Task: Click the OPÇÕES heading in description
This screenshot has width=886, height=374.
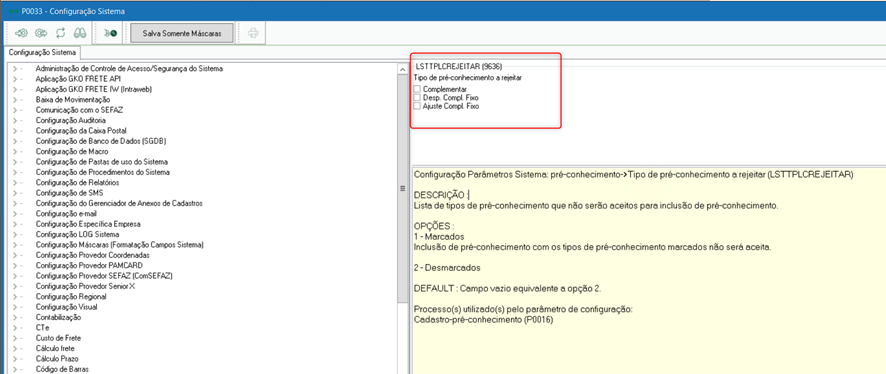Action: (435, 226)
